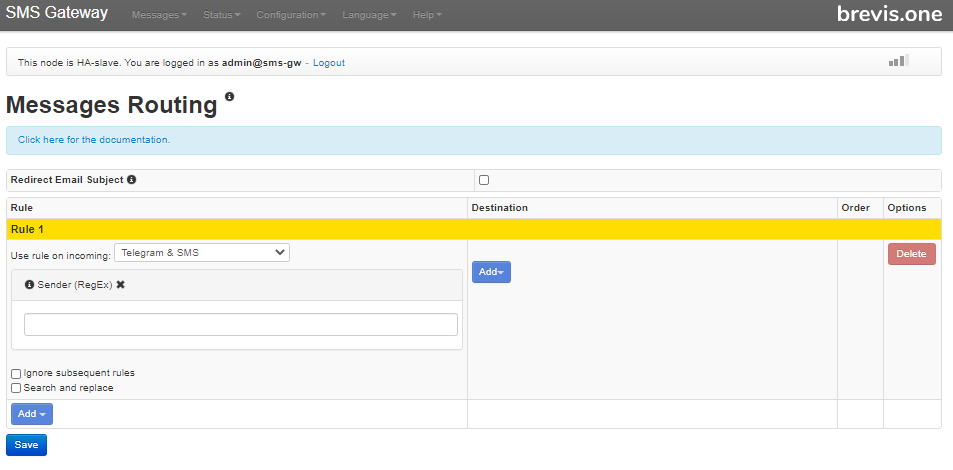Check Ignore subsequent rules

click(x=16, y=374)
